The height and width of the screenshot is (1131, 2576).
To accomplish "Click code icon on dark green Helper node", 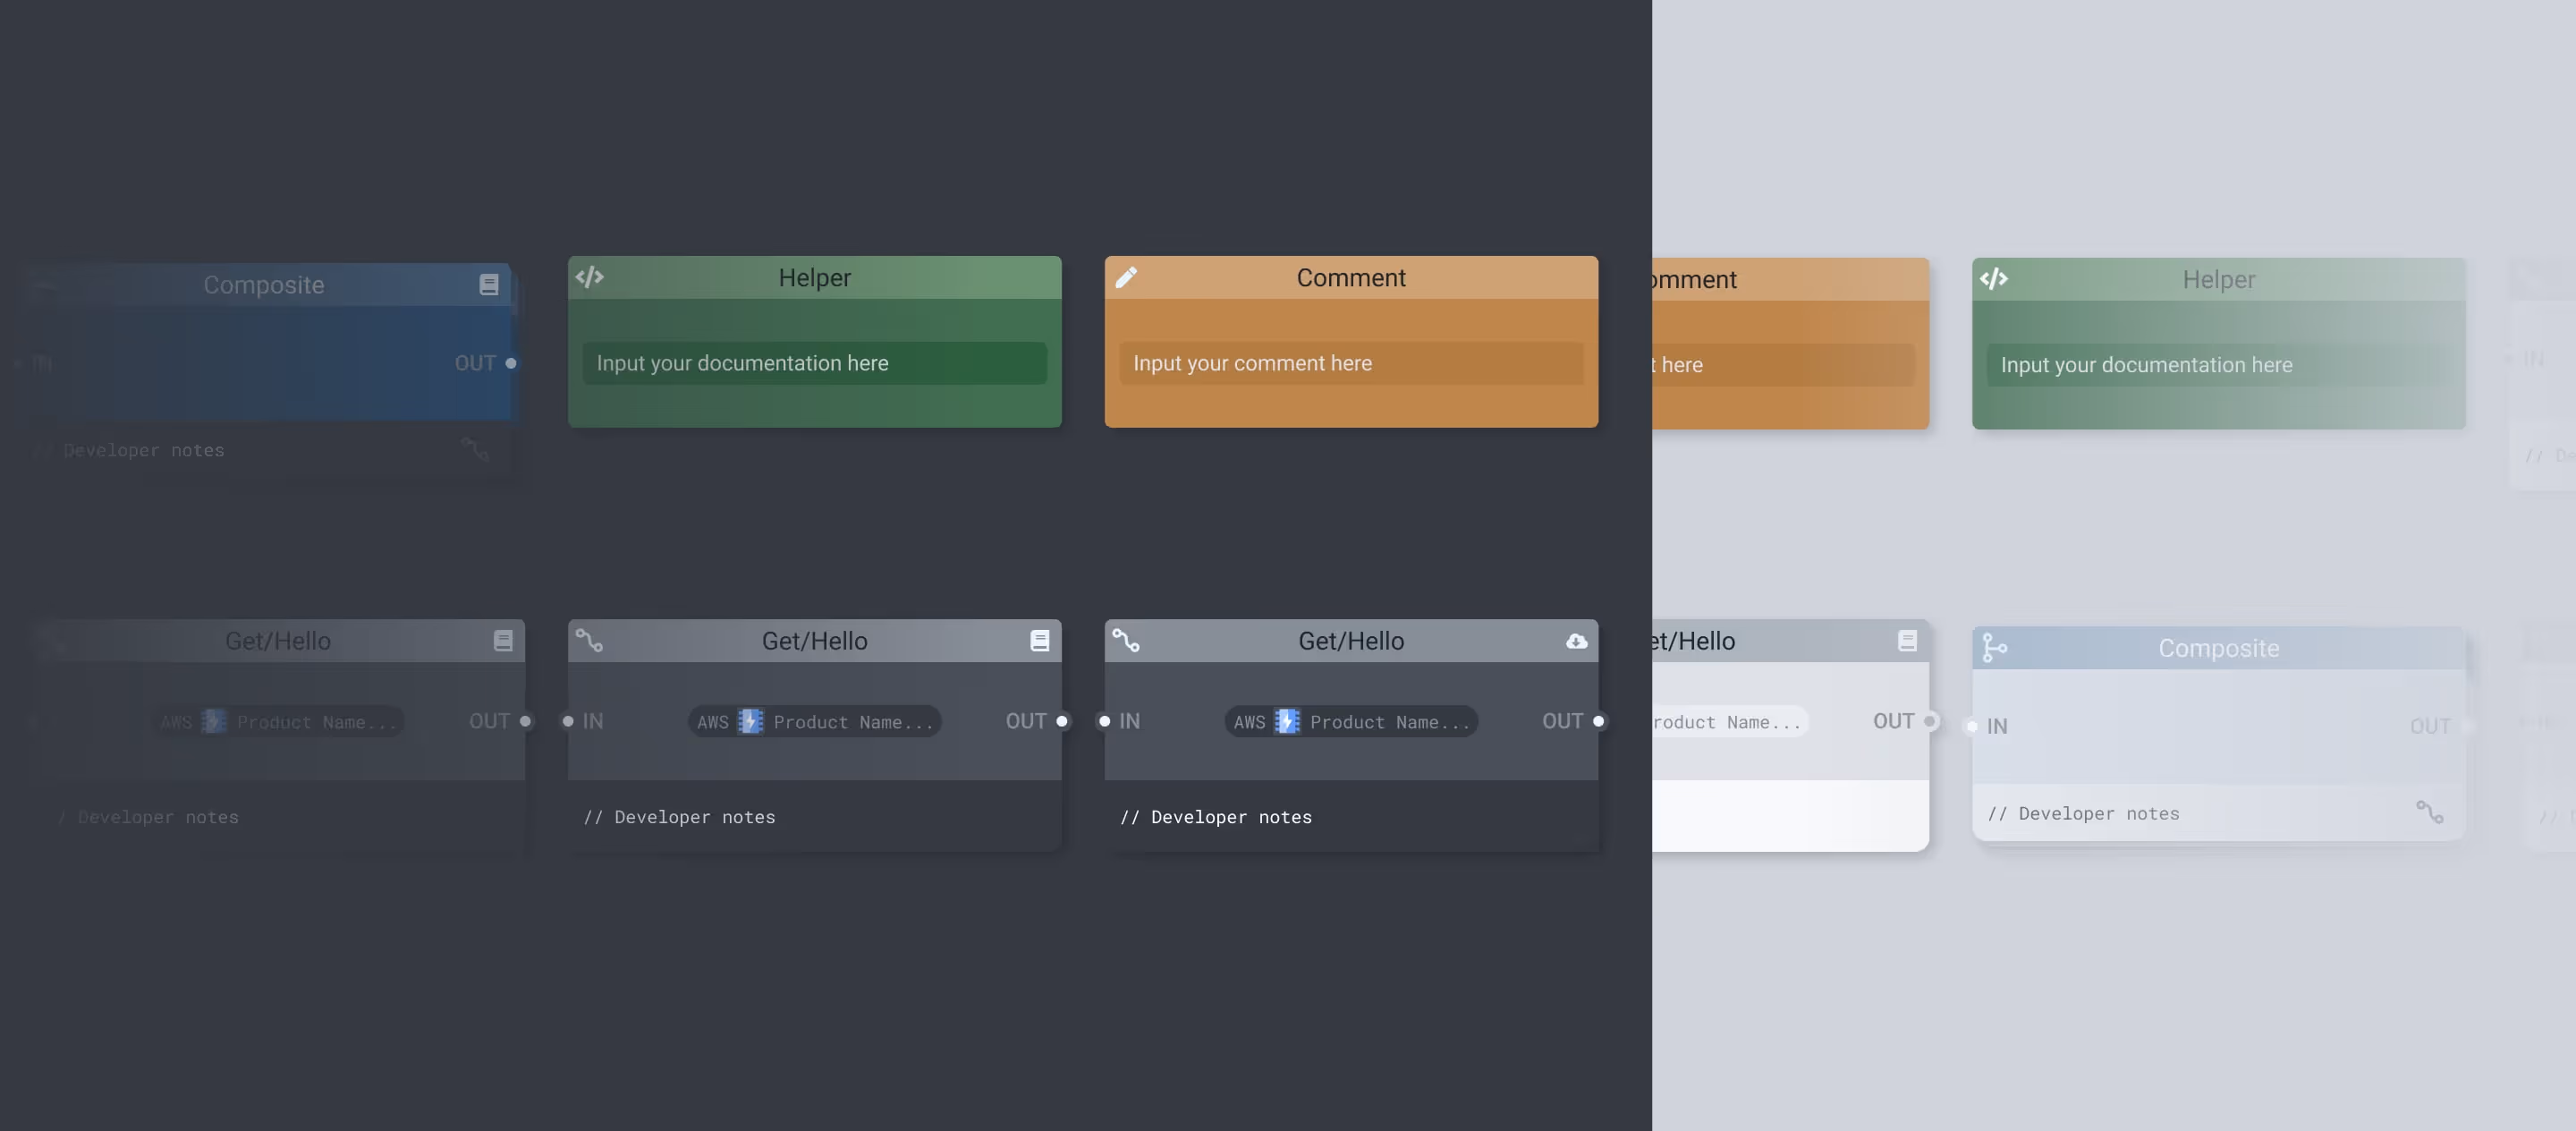I will (x=589, y=277).
